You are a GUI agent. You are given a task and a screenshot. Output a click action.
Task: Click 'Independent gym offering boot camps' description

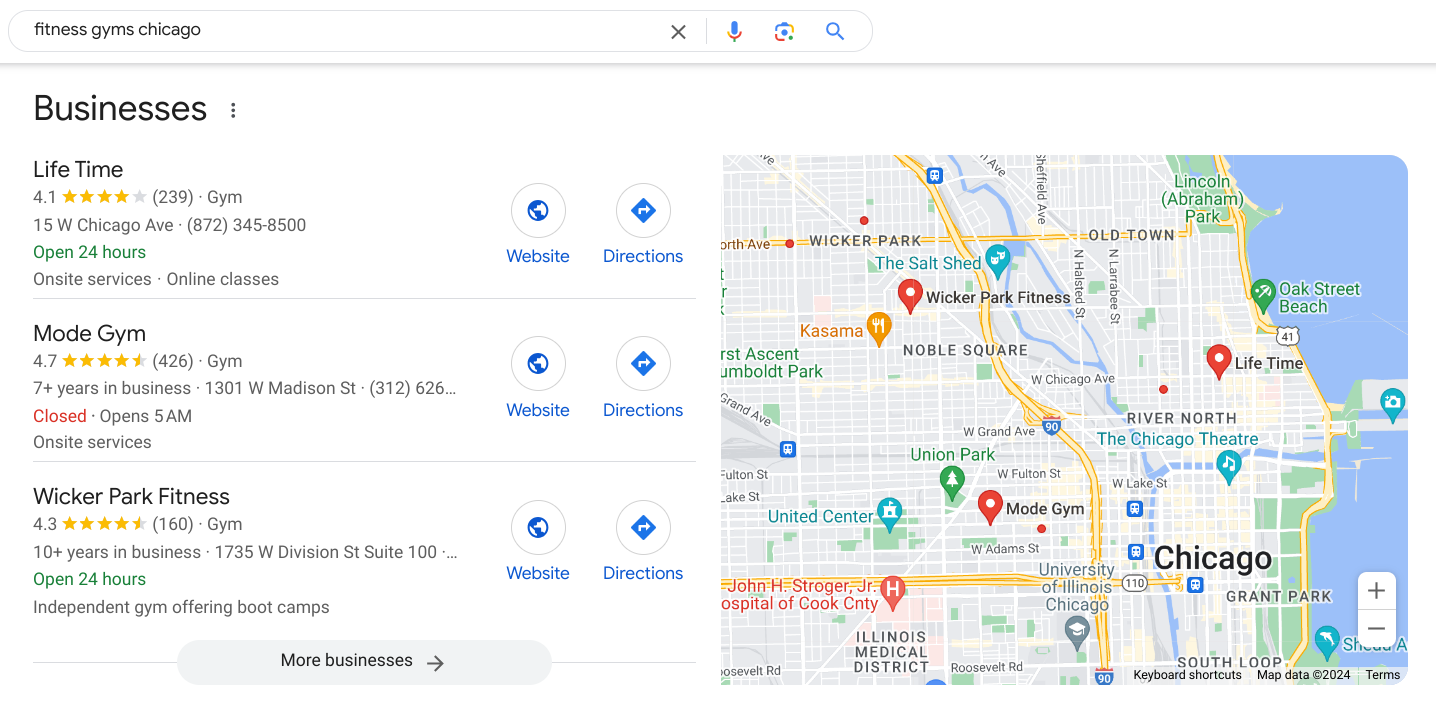[x=181, y=607]
